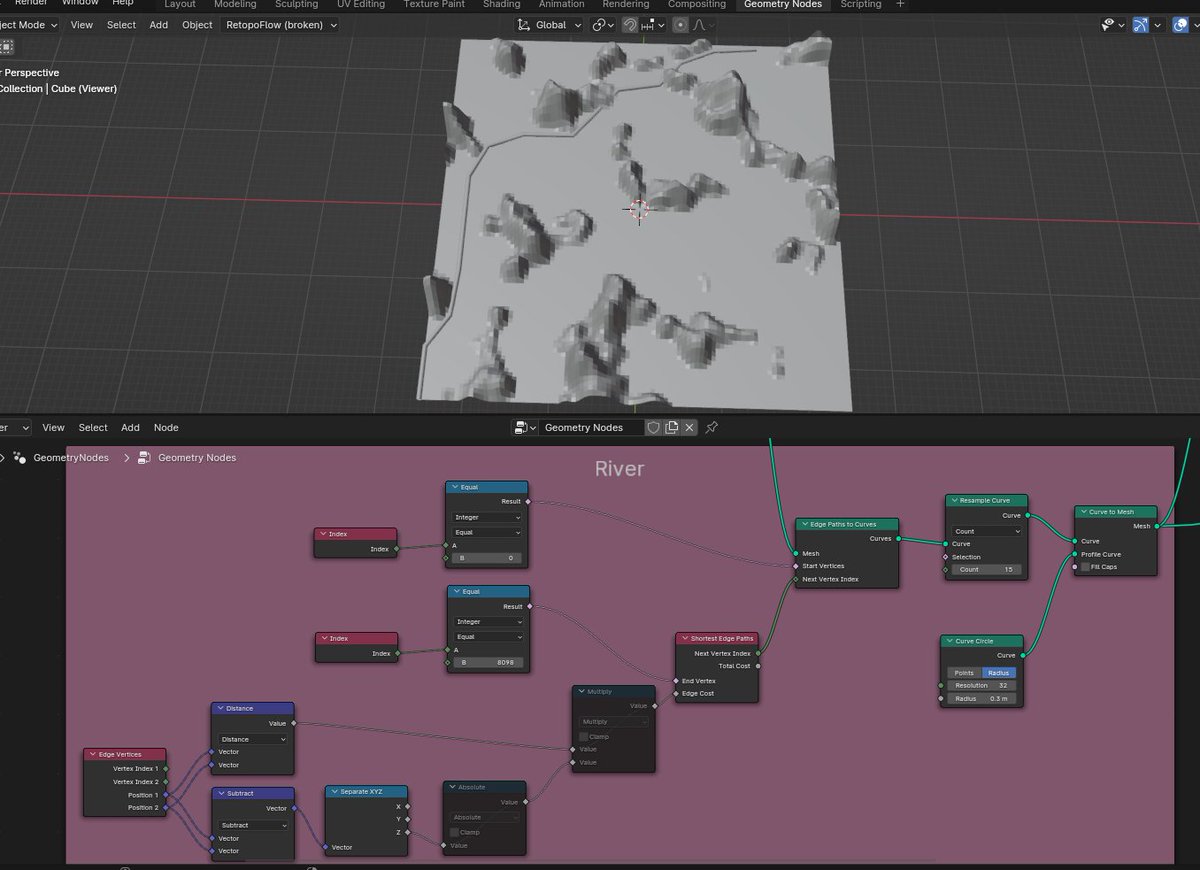This screenshot has height=870, width=1200.
Task: Click the Geometry Nodes tree breadcrumb icon
Action: 144,458
